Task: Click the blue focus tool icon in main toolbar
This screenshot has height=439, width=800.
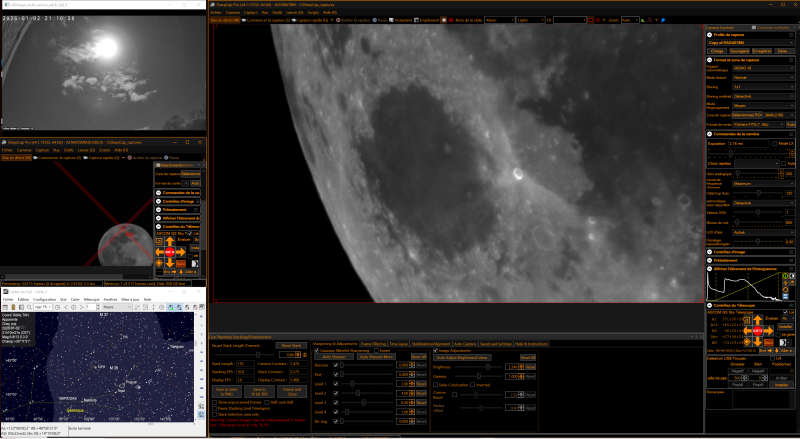Action: pos(663,20)
